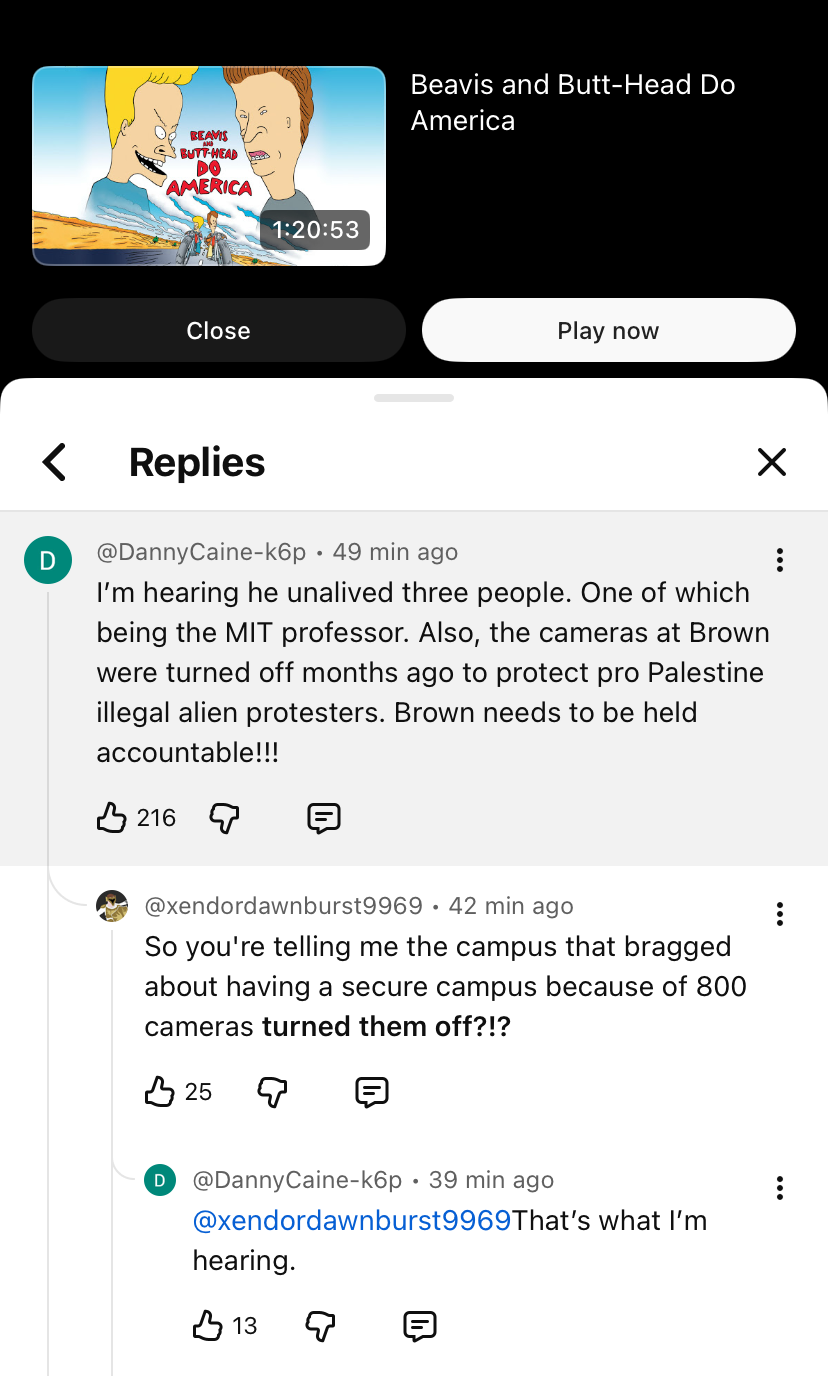Viewport: 828px width, 1376px height.
Task: Dislike the top comment about Brown cameras
Action: point(224,818)
